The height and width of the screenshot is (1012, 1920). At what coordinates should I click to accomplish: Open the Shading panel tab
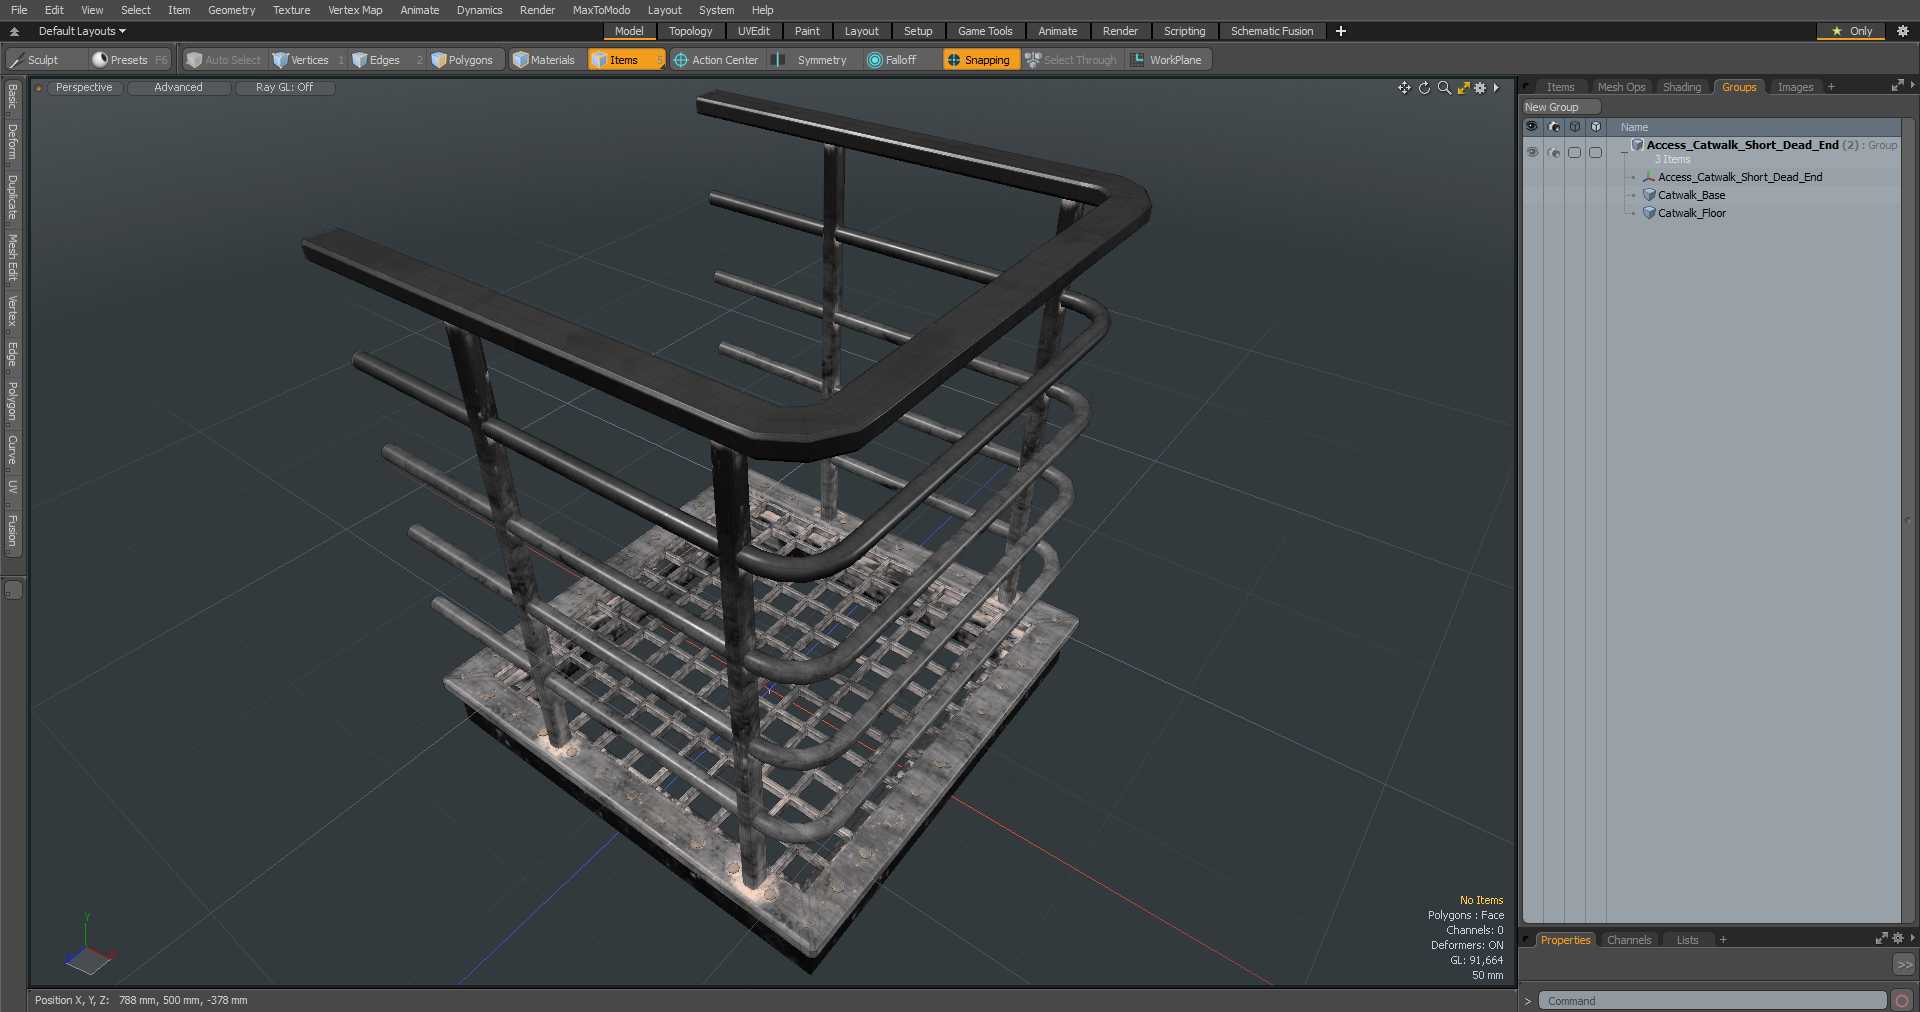(1682, 87)
